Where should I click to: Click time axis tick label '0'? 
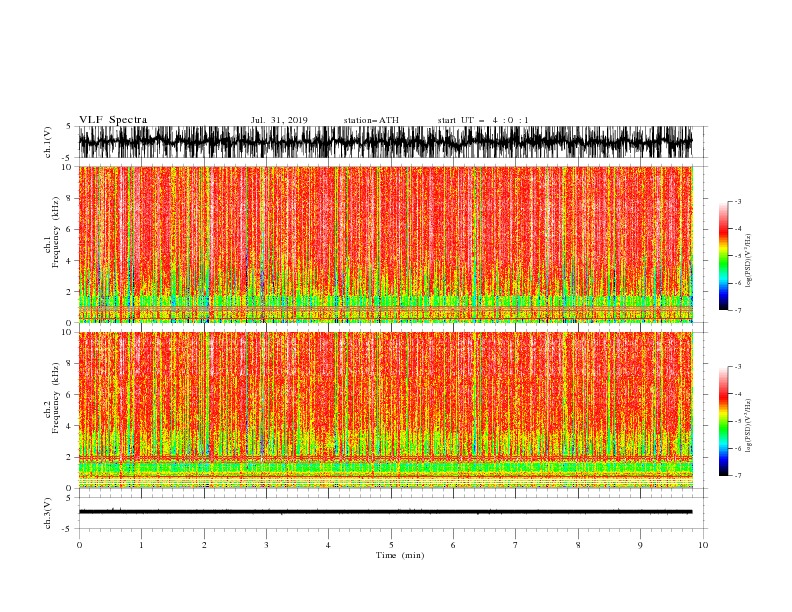pos(79,545)
